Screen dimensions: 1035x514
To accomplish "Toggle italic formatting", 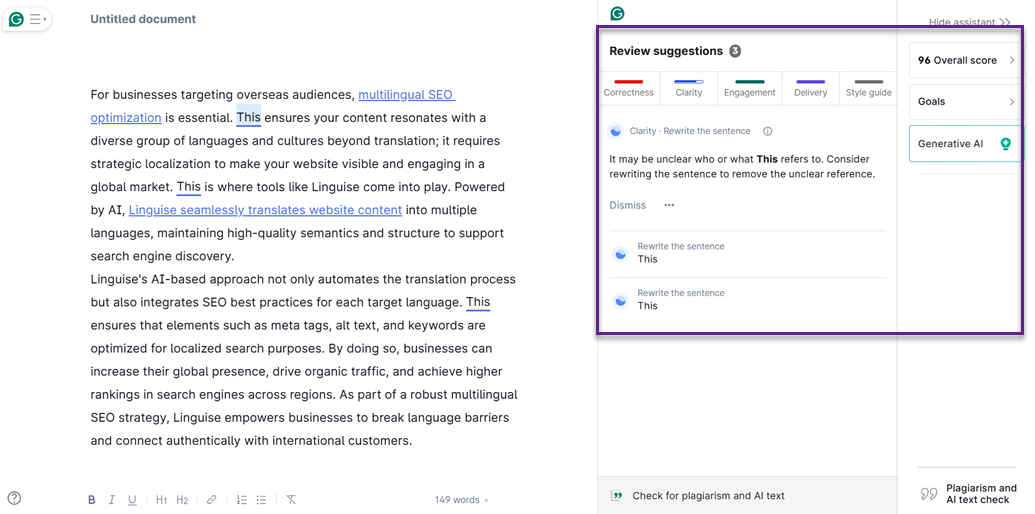I will (112, 499).
